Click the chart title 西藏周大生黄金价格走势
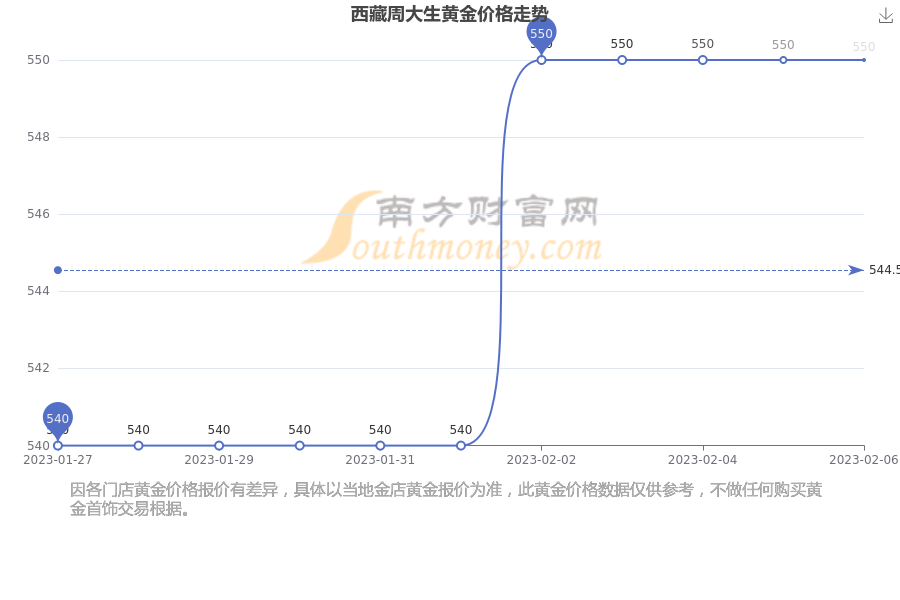Viewport: 900px width, 600px height. (449, 14)
